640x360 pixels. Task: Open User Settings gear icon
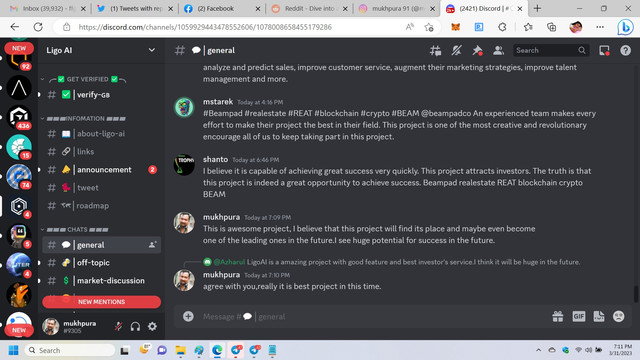tap(152, 327)
